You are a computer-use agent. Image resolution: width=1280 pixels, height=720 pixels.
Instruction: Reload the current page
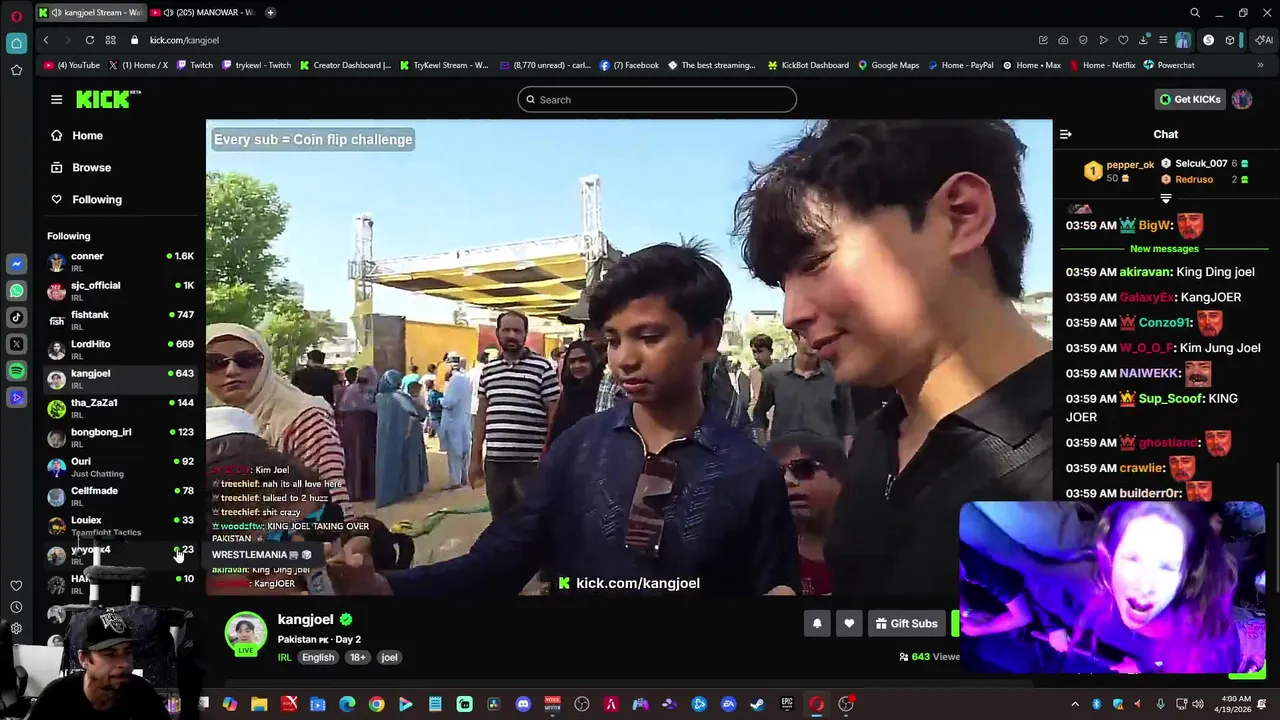pyautogui.click(x=90, y=40)
